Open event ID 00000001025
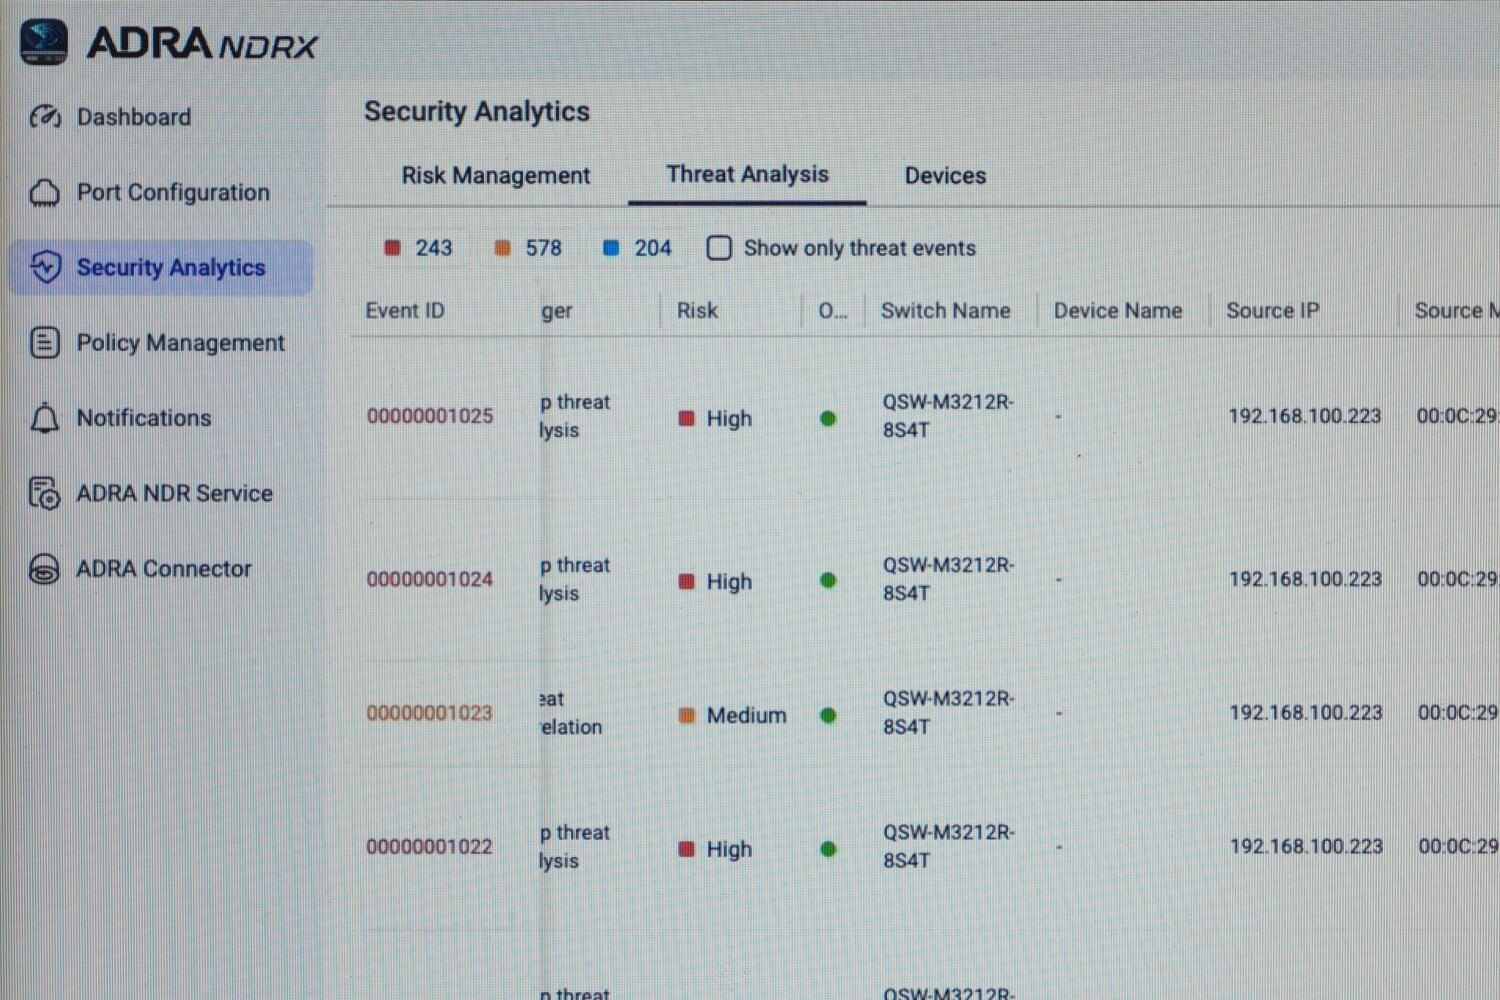The image size is (1500, 1000). click(430, 416)
